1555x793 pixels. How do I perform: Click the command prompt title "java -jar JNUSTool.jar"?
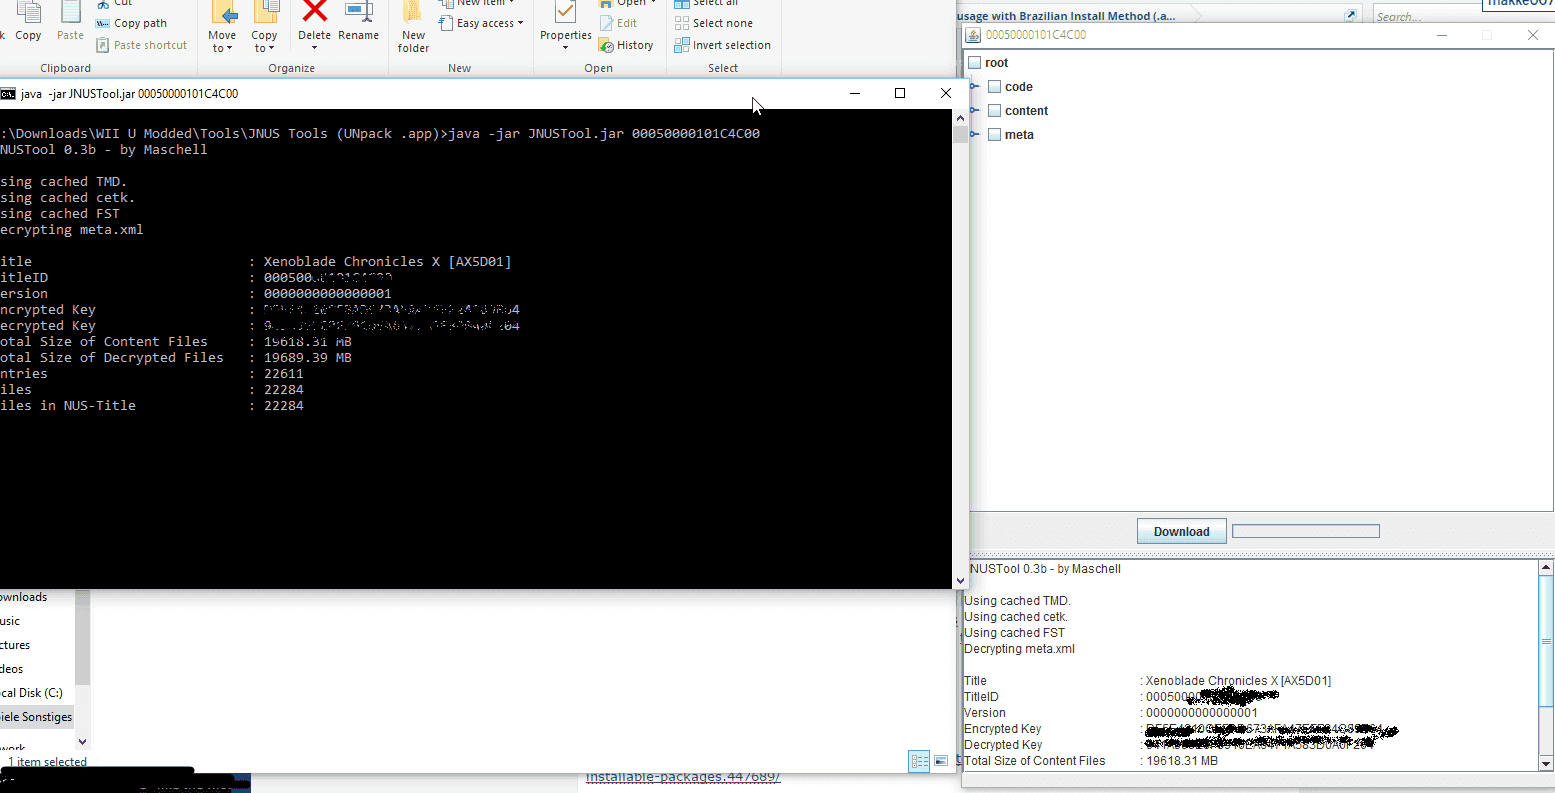pos(129,93)
